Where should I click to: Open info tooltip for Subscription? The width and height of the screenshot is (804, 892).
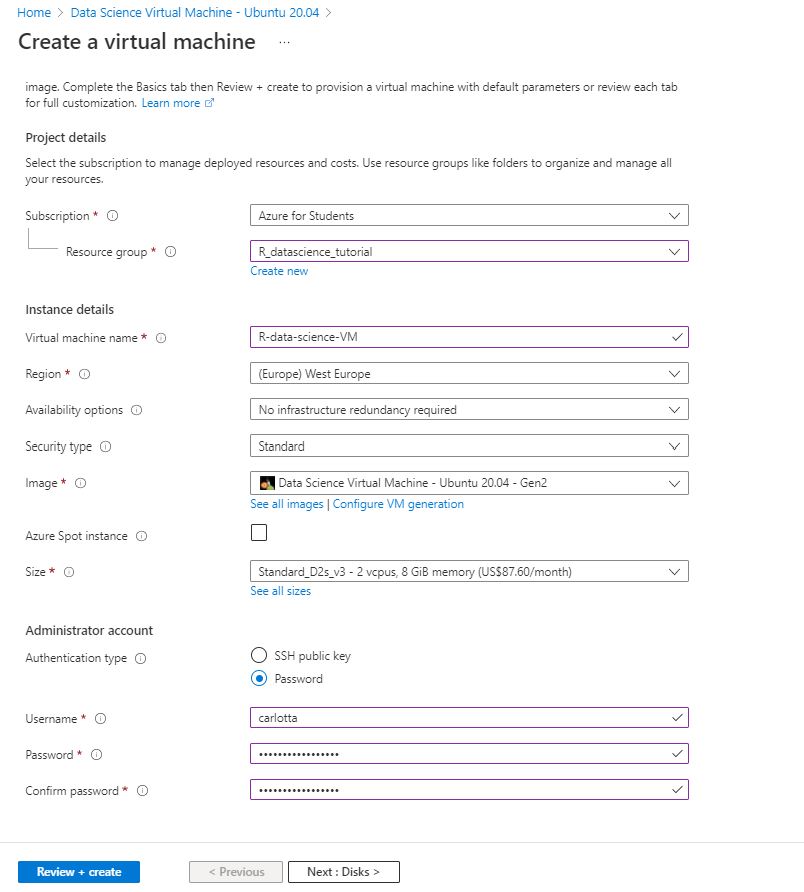tap(113, 216)
